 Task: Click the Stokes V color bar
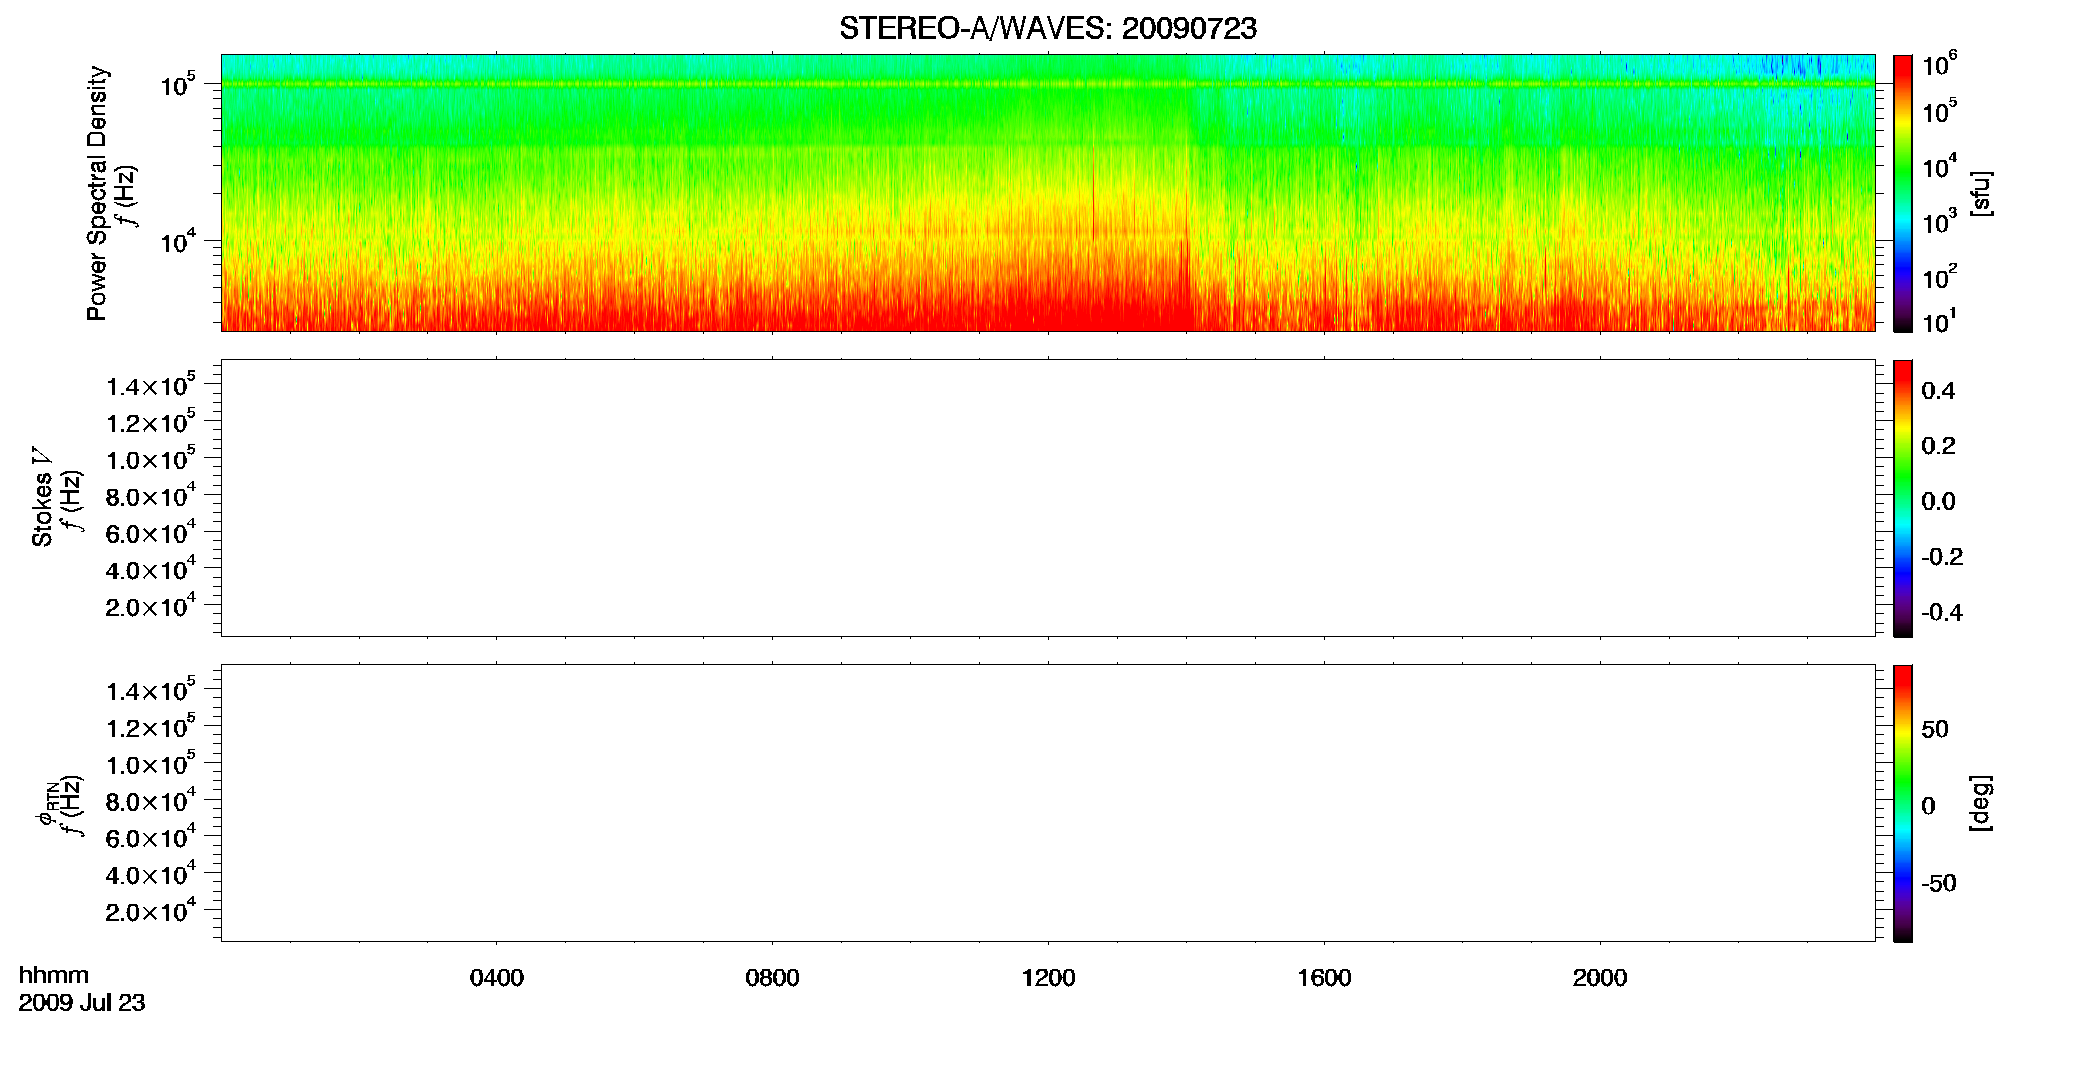click(x=1902, y=498)
